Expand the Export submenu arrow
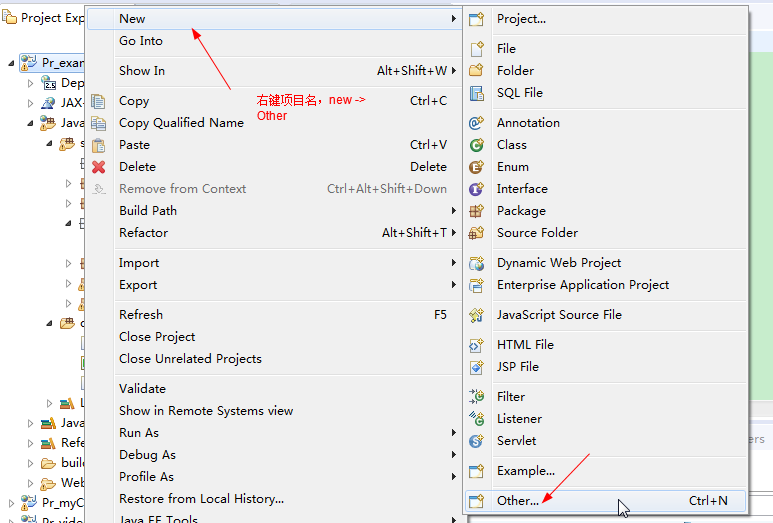The height and width of the screenshot is (523, 773). click(454, 285)
